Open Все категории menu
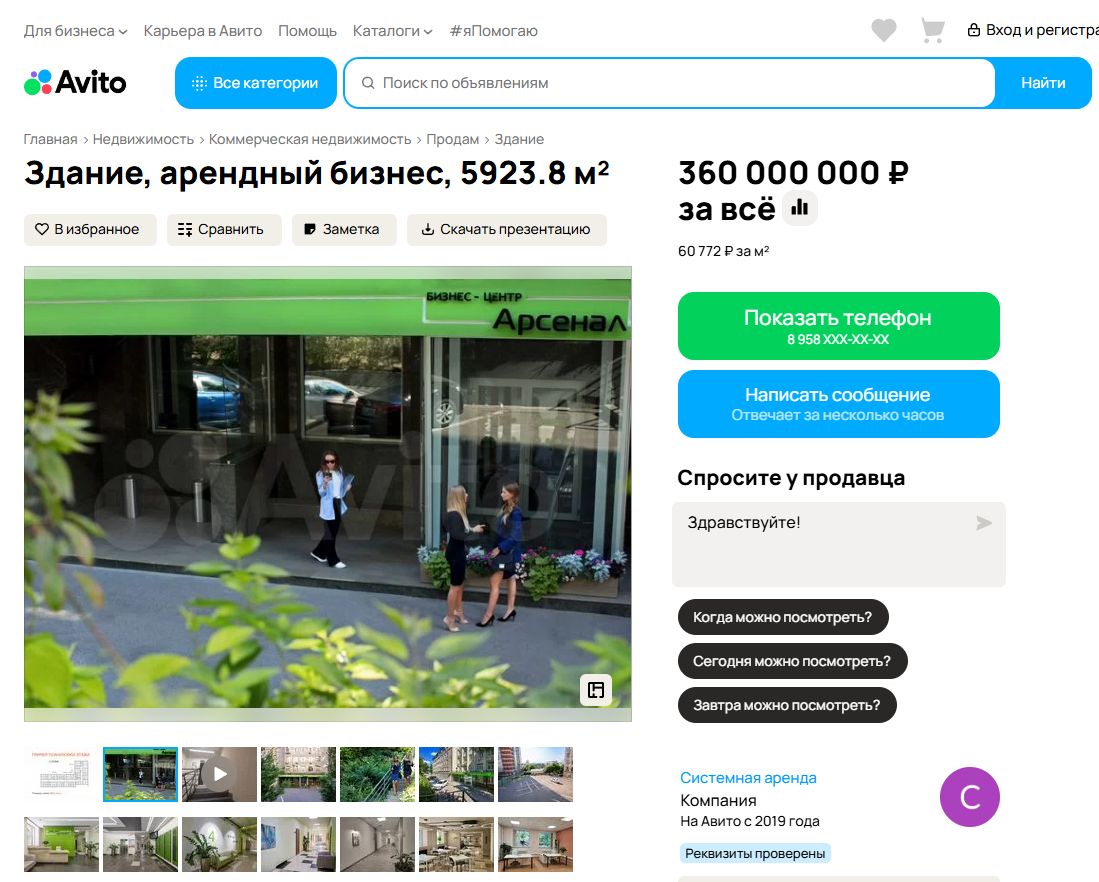Screen dimensions: 1099x882 pyautogui.click(x=256, y=83)
